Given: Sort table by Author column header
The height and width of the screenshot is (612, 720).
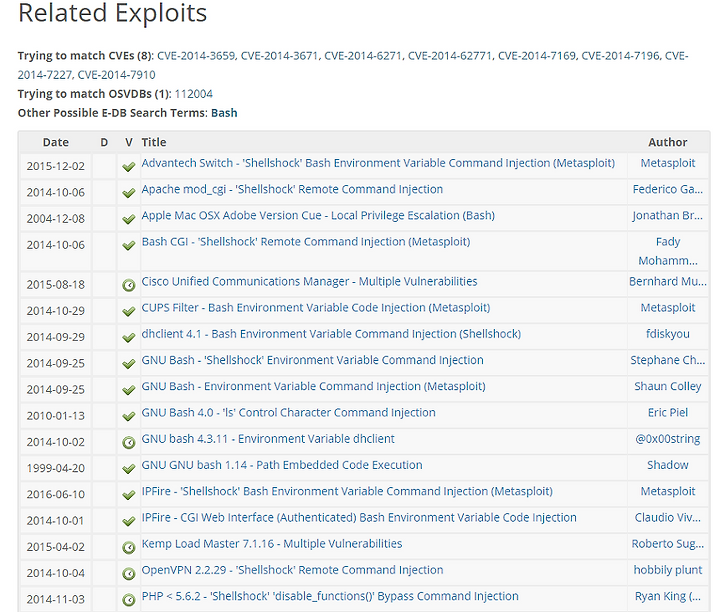Looking at the screenshot, I should pos(668,142).
